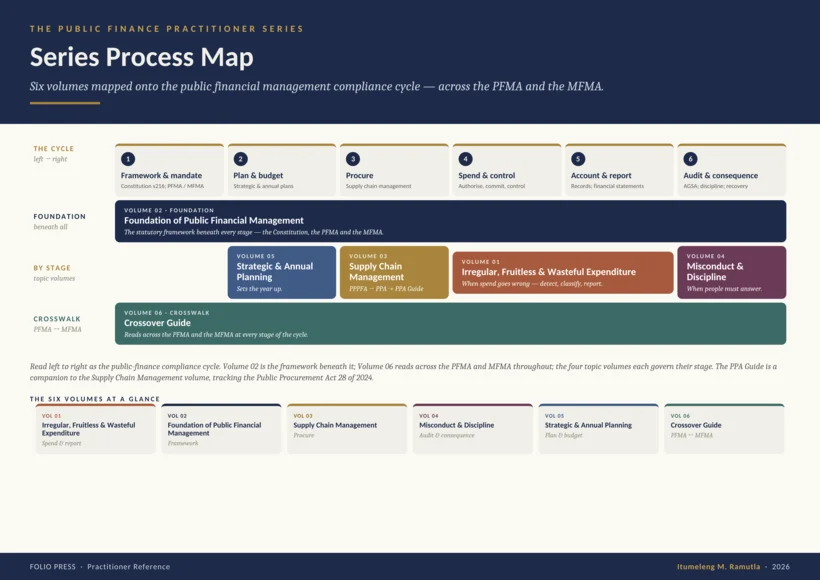The image size is (820, 580).
Task: Click 'PPPFA → PPA + PPA Guide' tagline
Action: pyautogui.click(x=386, y=289)
